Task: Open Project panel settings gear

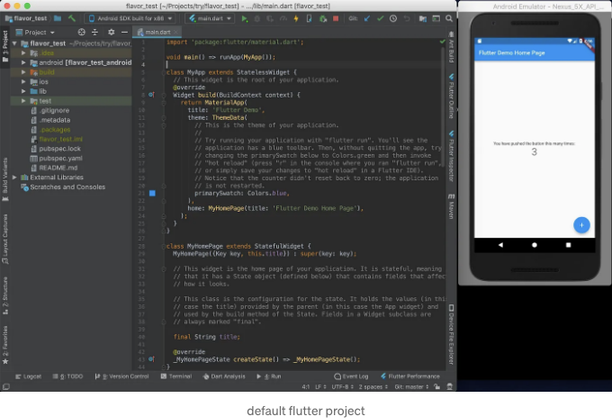Action: [x=111, y=32]
